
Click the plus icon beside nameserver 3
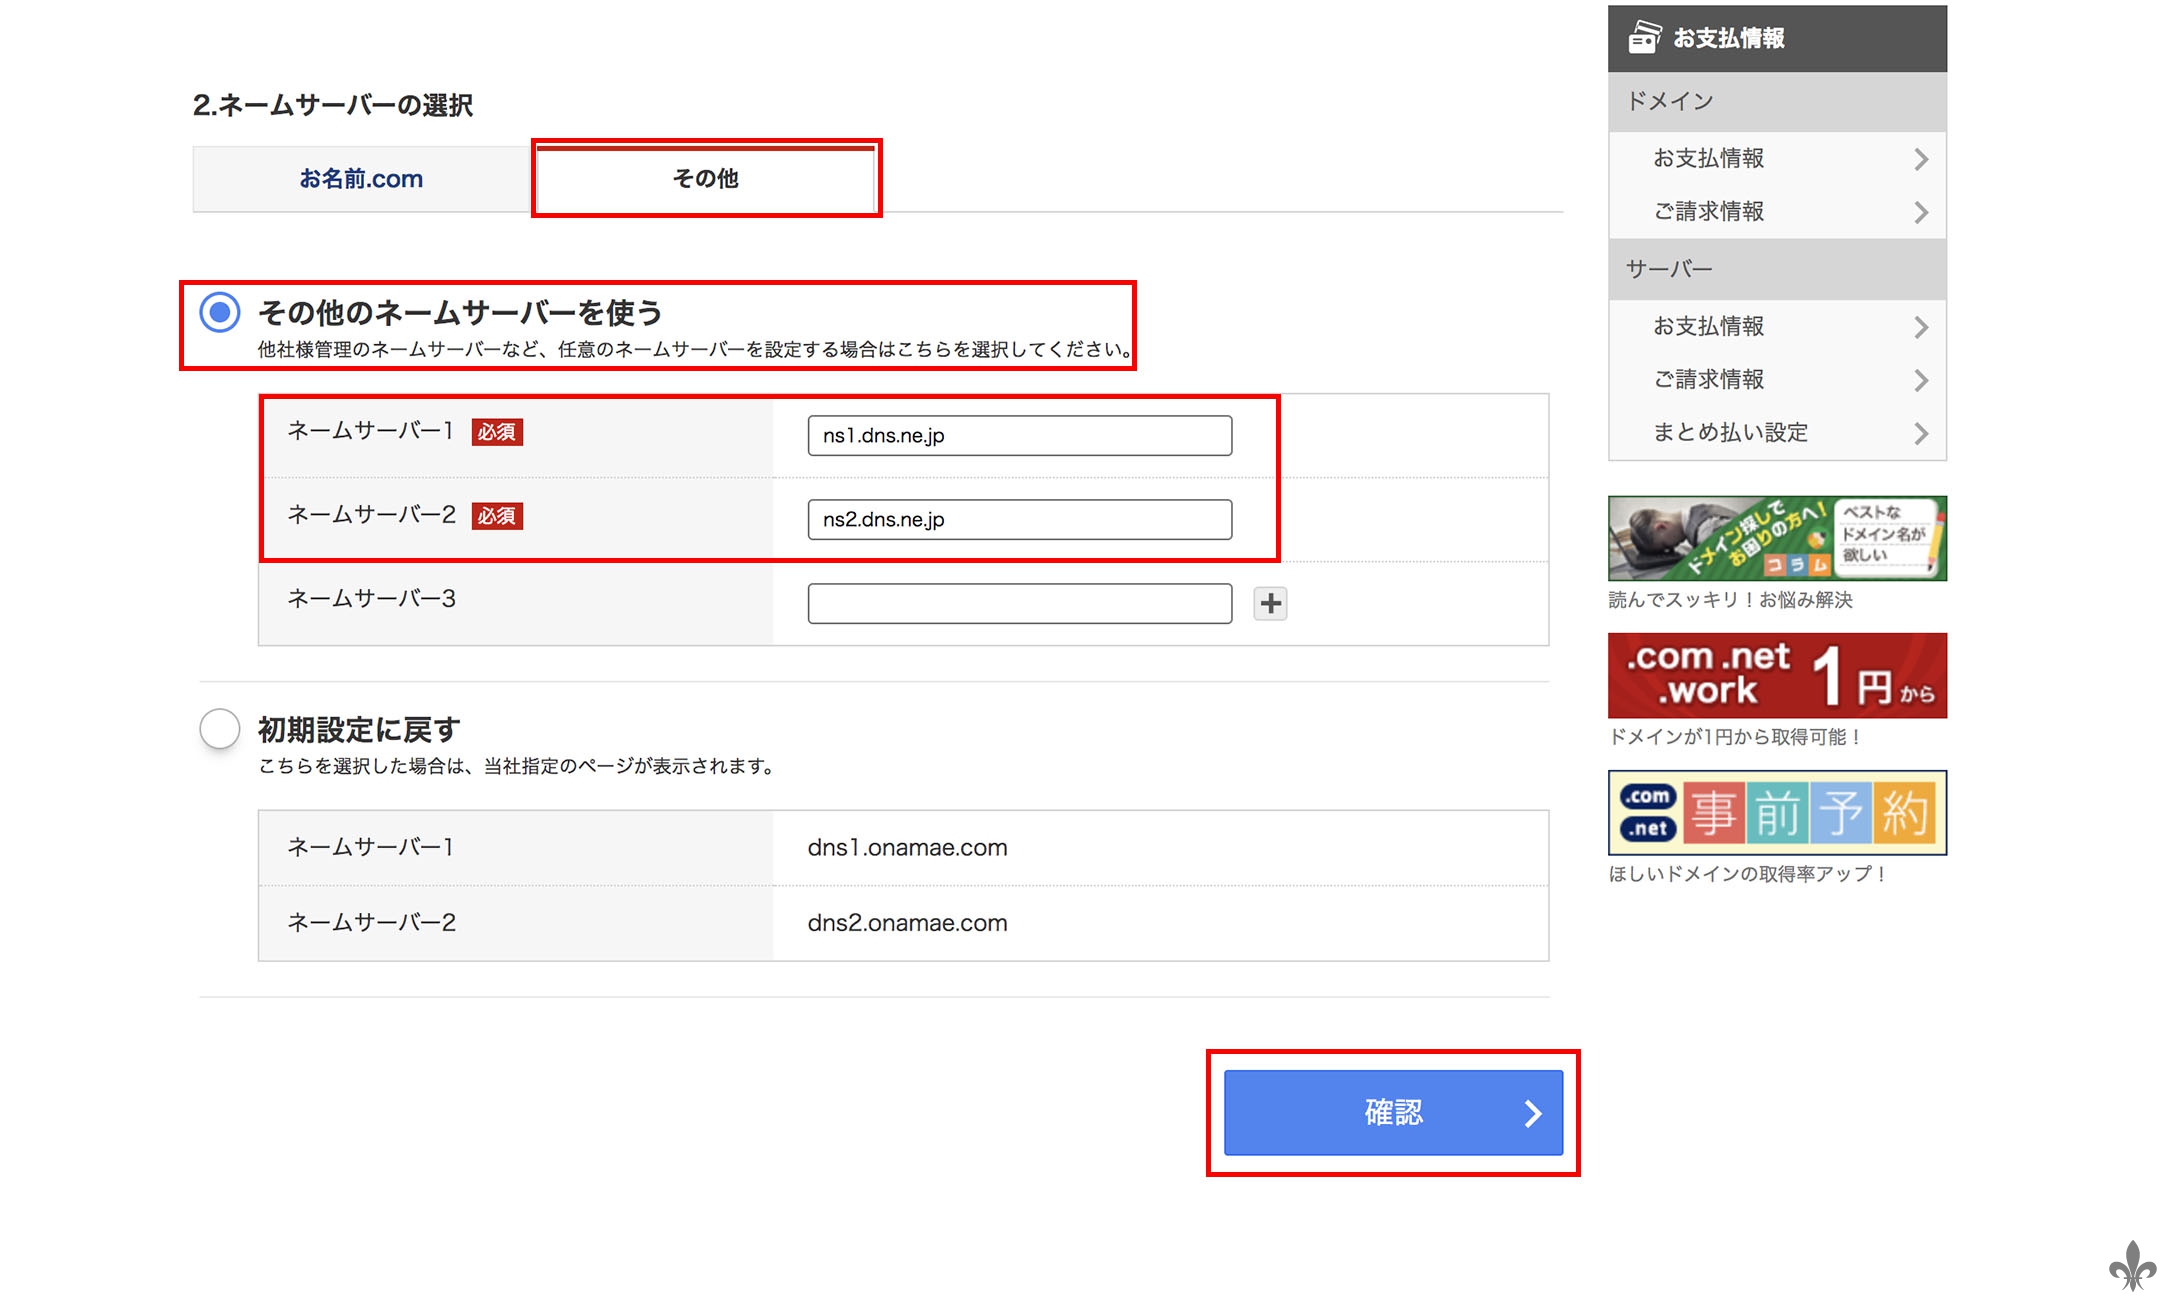[1270, 603]
